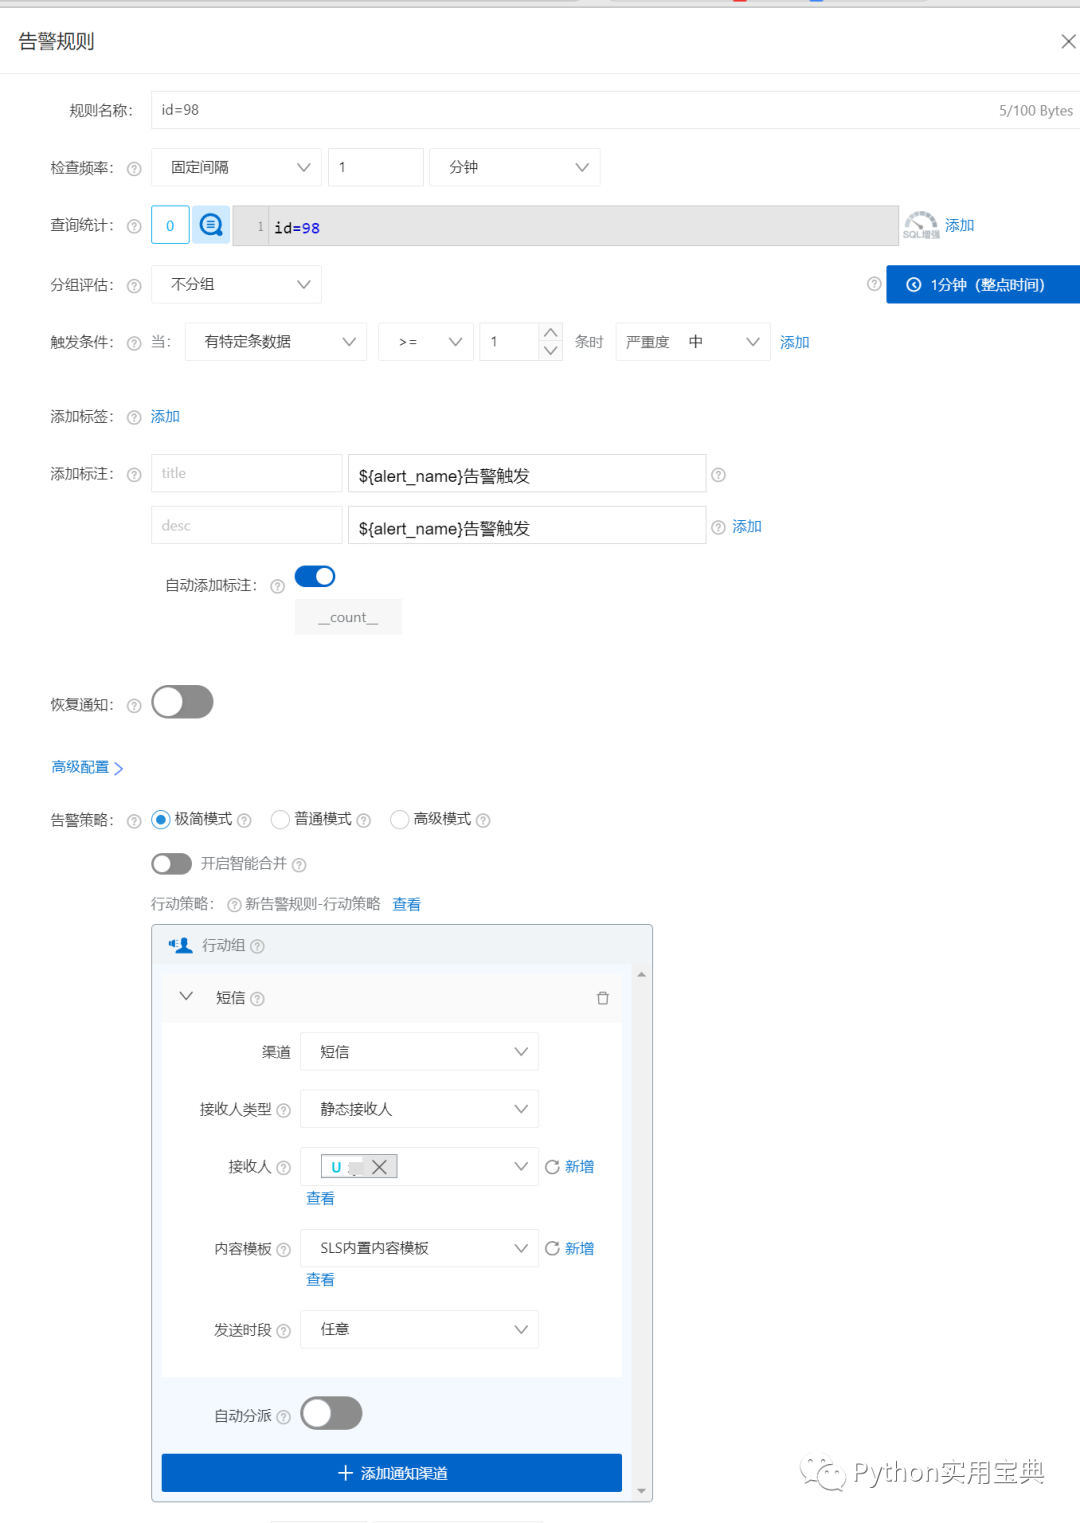Click help icon next to 触发条件

(x=134, y=343)
